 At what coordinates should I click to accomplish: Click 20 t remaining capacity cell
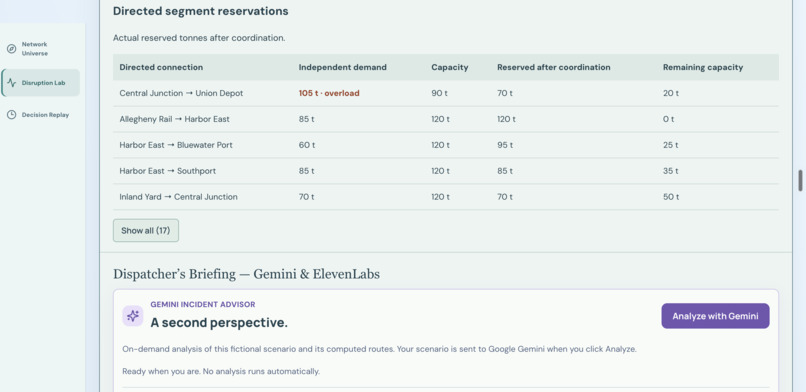click(671, 94)
